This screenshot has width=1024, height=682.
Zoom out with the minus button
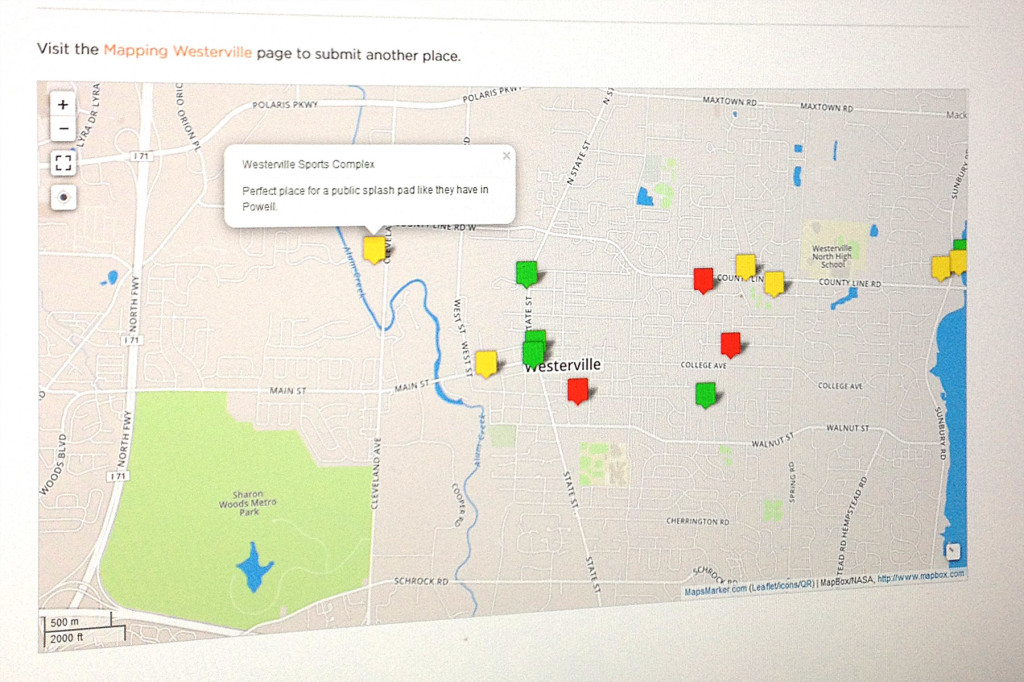pyautogui.click(x=63, y=128)
